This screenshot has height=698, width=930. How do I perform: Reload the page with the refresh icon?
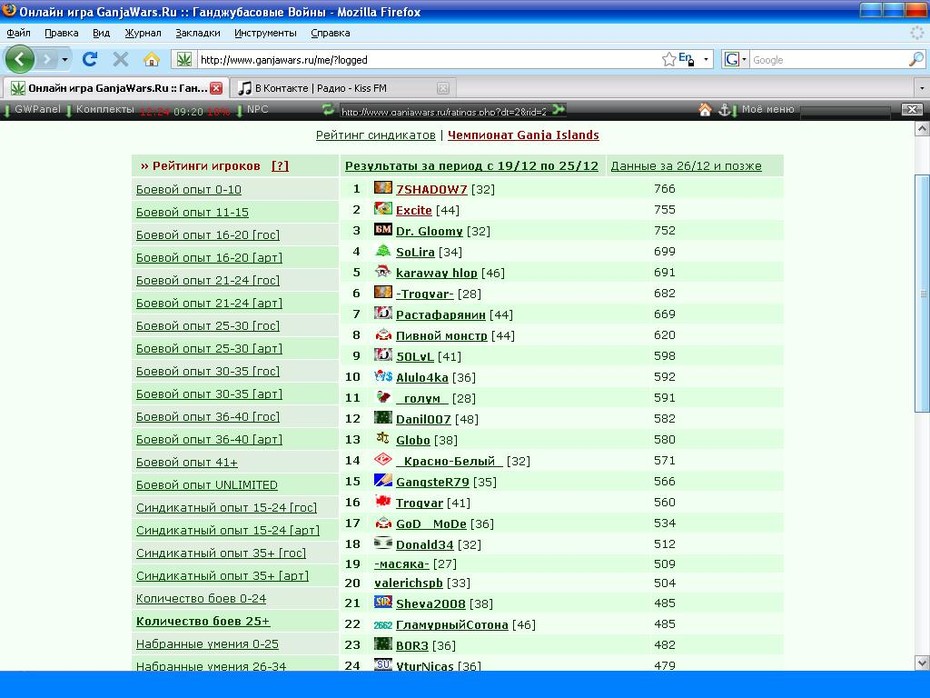pyautogui.click(x=90, y=59)
